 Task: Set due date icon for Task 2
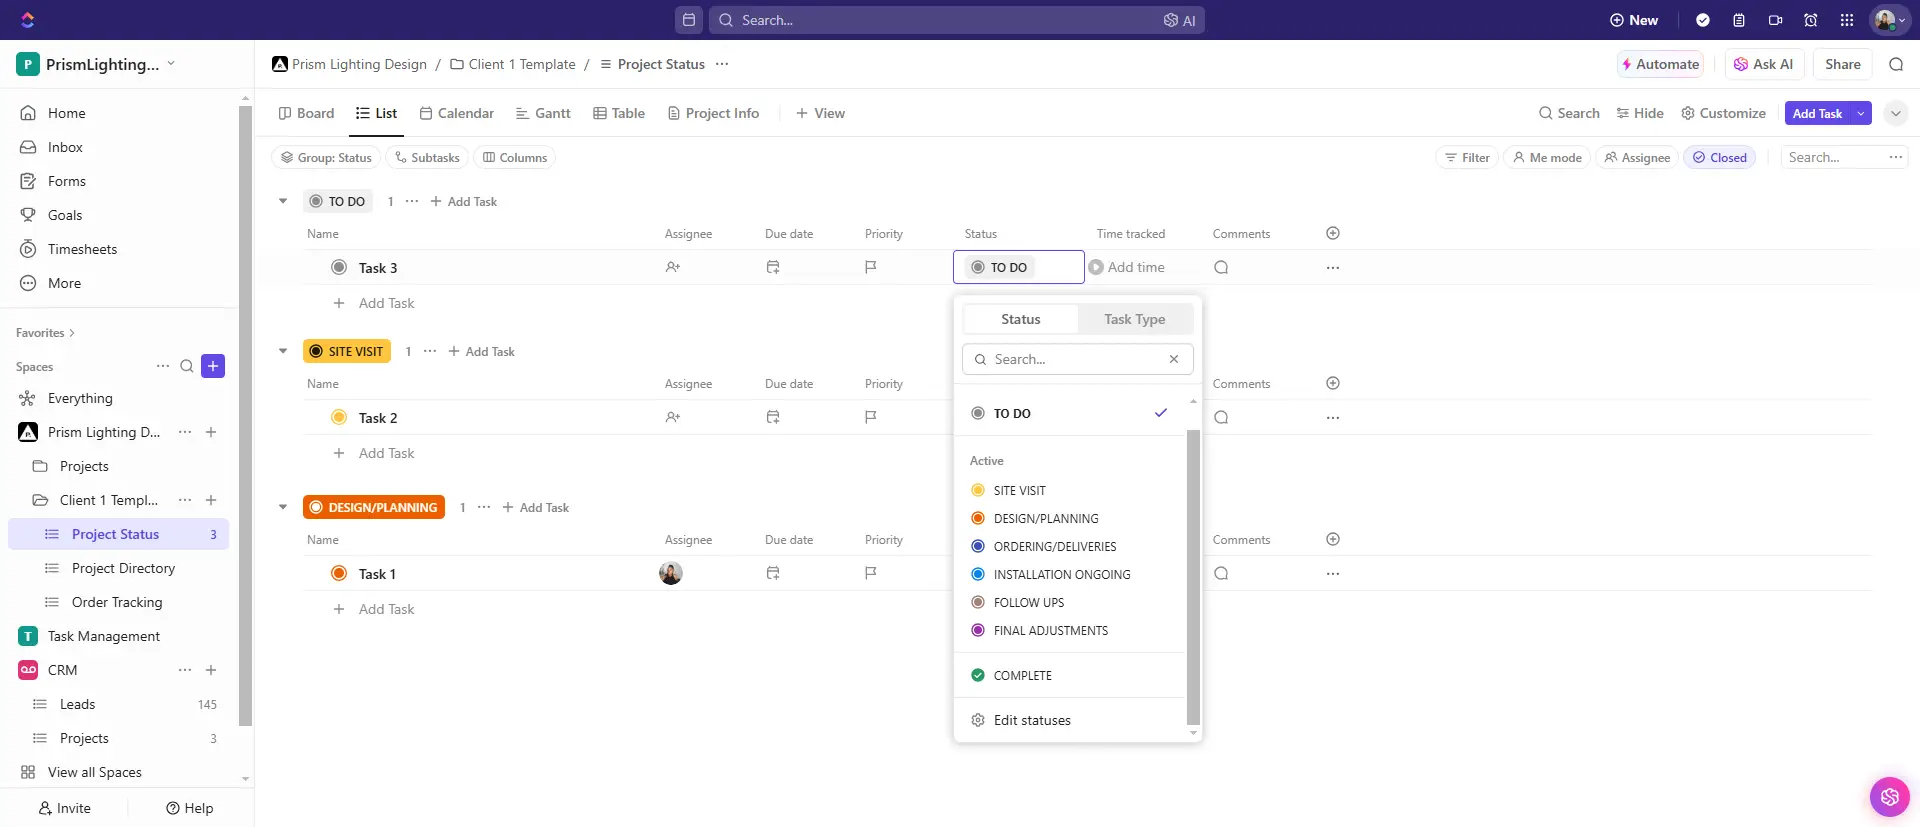[x=773, y=417]
